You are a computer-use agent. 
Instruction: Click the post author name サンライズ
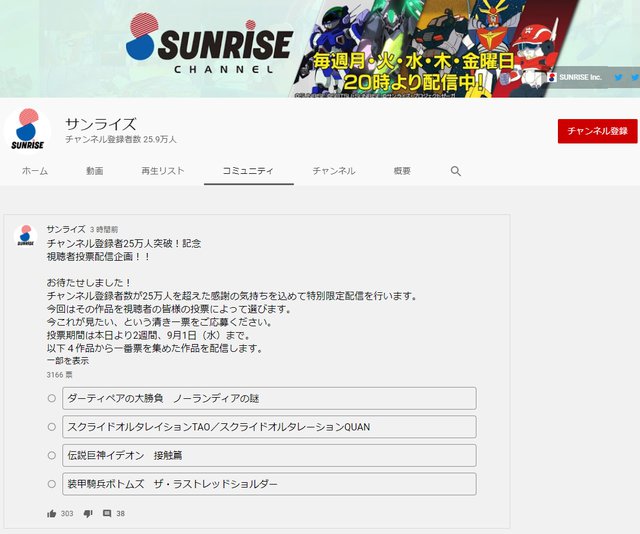[66, 229]
